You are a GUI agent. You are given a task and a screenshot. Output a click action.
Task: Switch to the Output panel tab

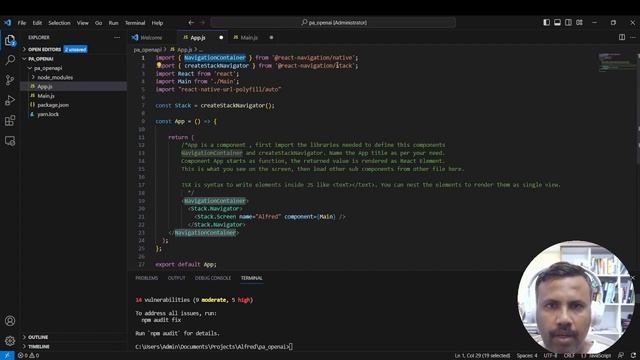[x=176, y=278]
